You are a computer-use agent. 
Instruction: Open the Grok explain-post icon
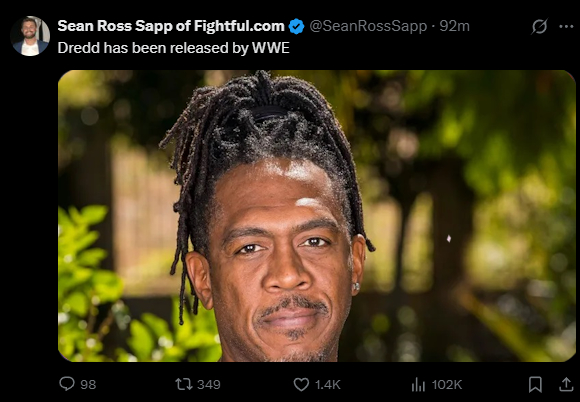539,26
